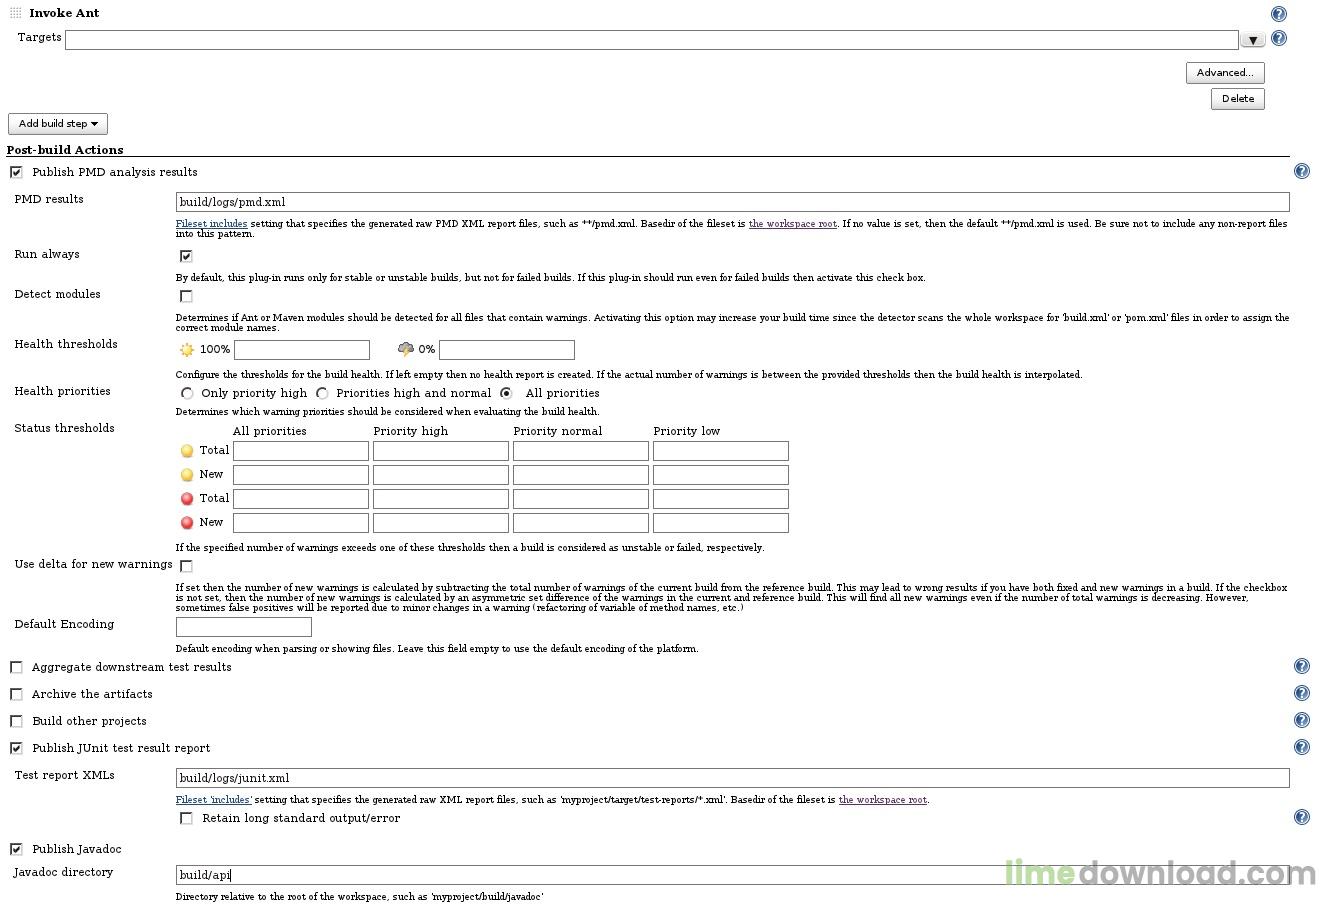Uncheck Publish JUnit test result report
Image resolution: width=1323 pixels, height=904 pixels.
[16, 748]
